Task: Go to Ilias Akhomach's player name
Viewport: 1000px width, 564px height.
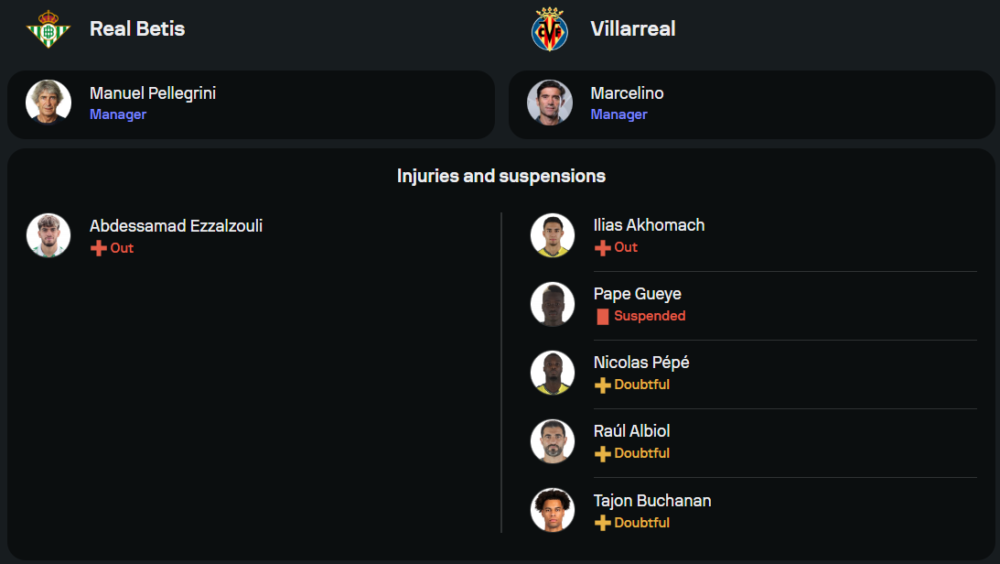Action: pos(649,225)
